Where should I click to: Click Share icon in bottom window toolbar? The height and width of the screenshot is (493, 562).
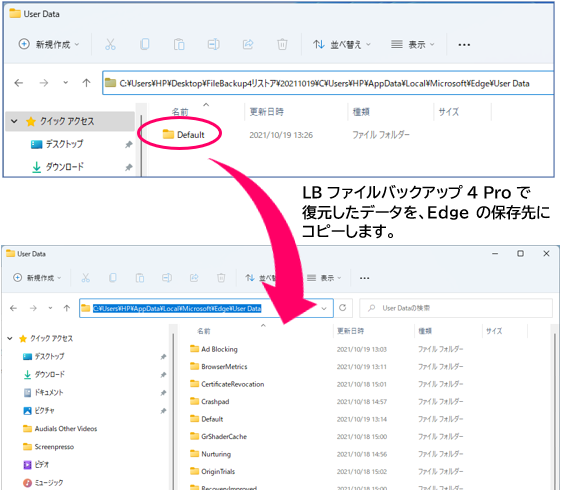click(x=194, y=278)
